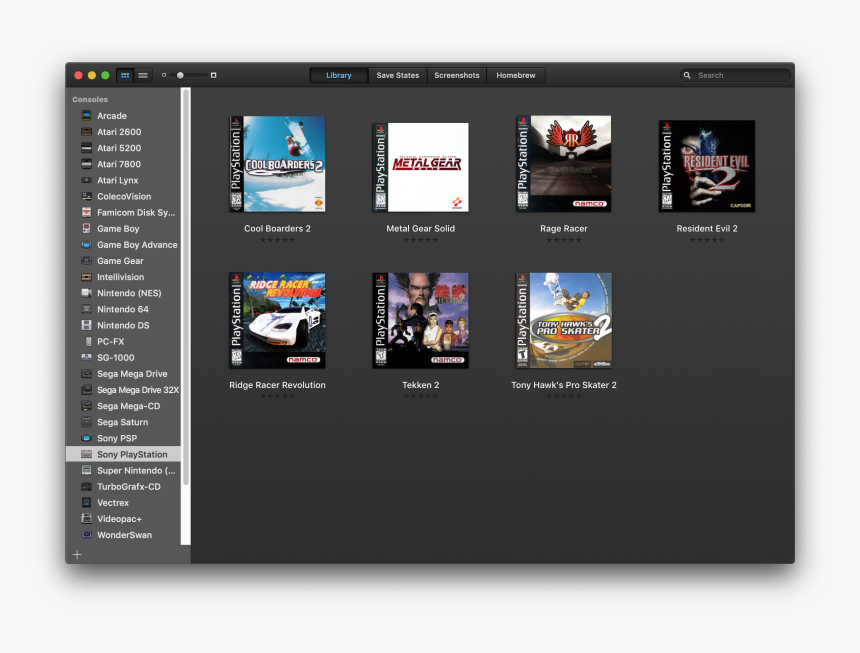The height and width of the screenshot is (653, 860).
Task: Click the Nintendo 64 console icon
Action: (x=86, y=309)
